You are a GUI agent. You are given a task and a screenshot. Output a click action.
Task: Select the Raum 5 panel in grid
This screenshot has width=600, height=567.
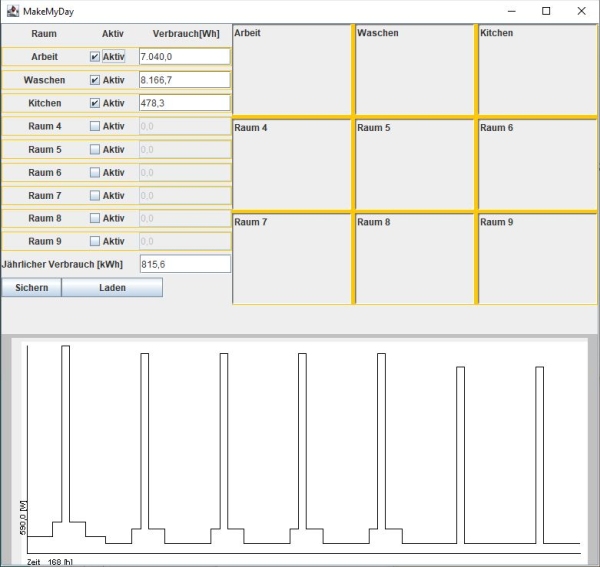pyautogui.click(x=415, y=164)
